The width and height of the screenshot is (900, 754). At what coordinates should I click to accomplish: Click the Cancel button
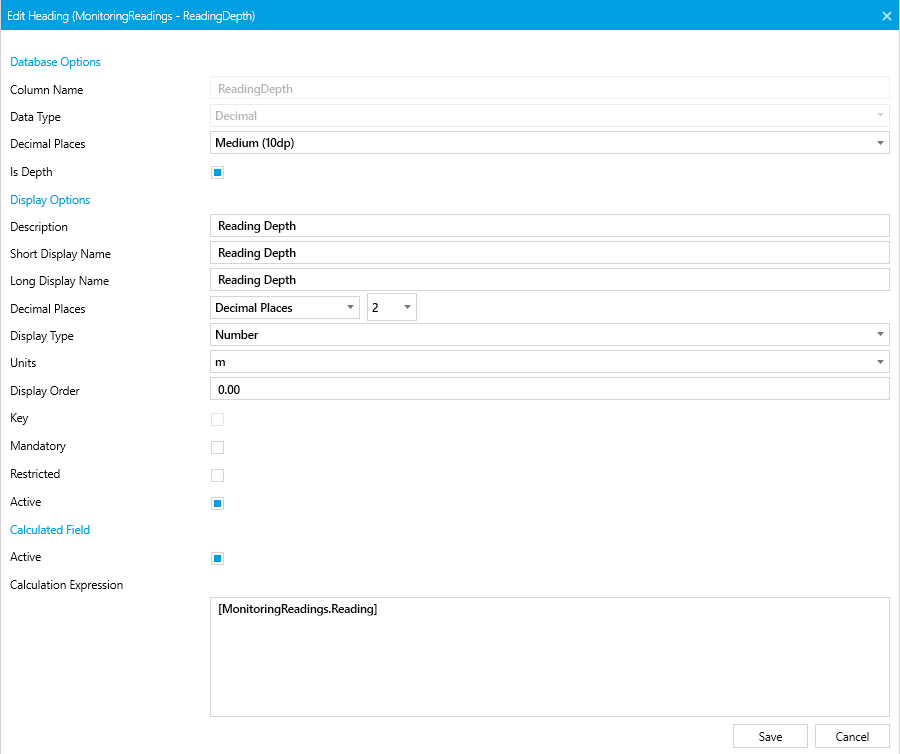852,736
